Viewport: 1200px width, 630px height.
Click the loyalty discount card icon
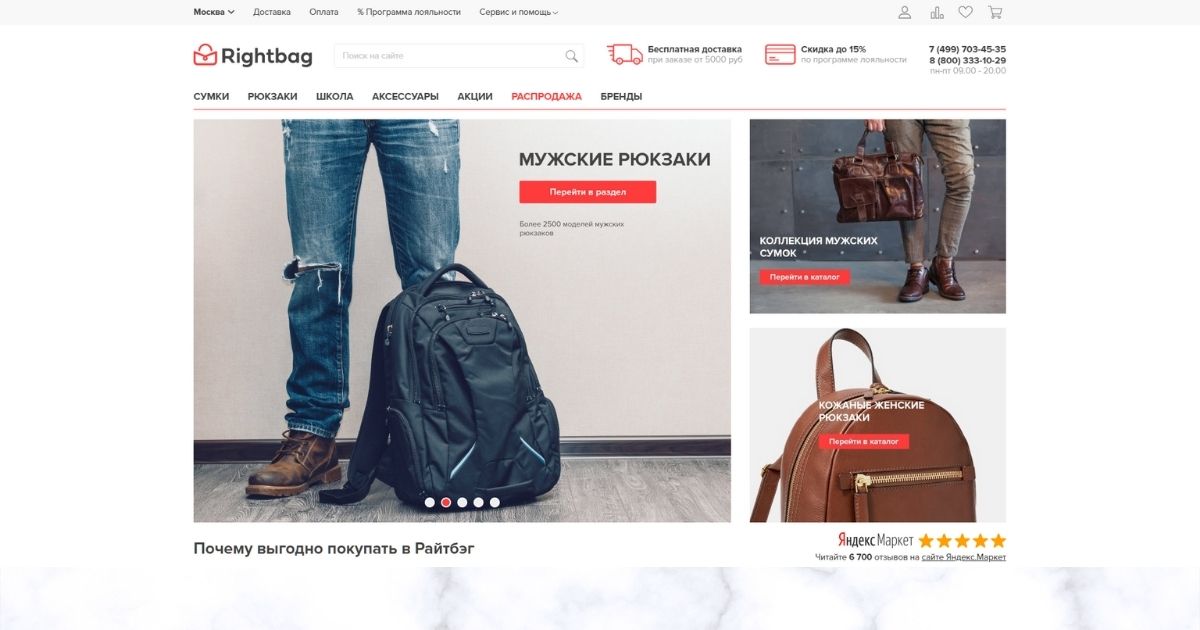click(x=780, y=54)
